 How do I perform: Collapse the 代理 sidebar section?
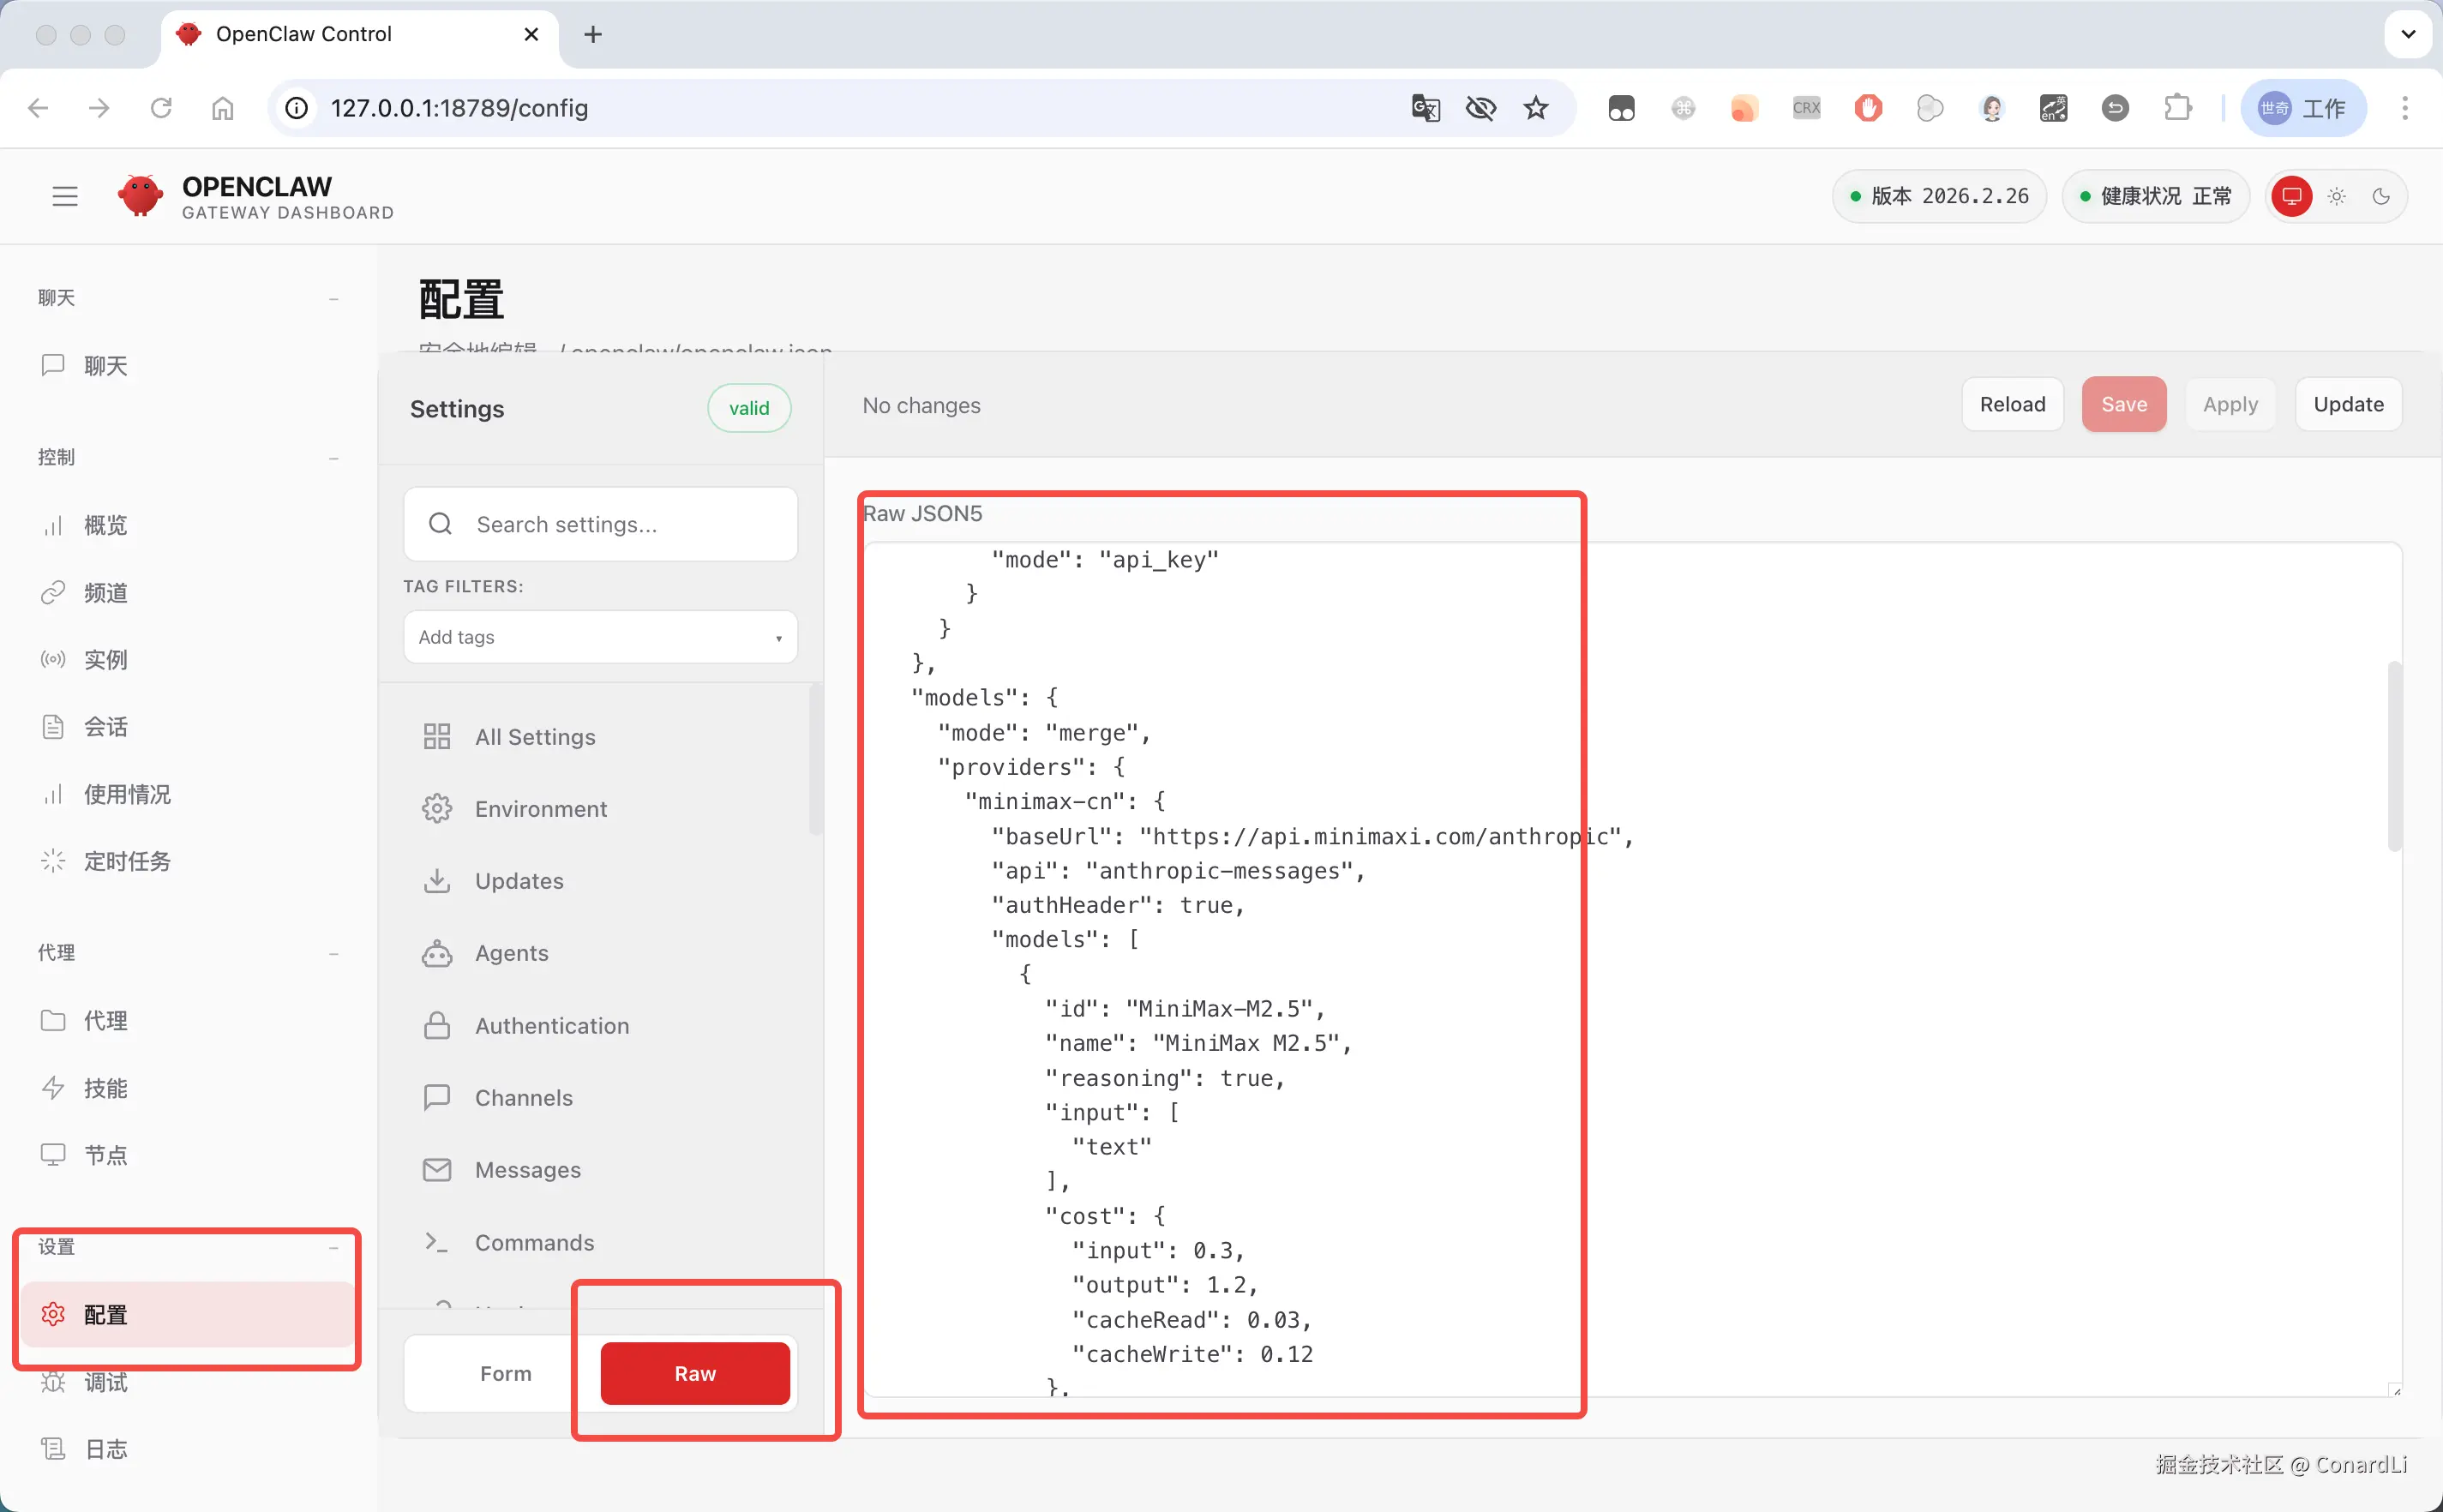pyautogui.click(x=333, y=953)
